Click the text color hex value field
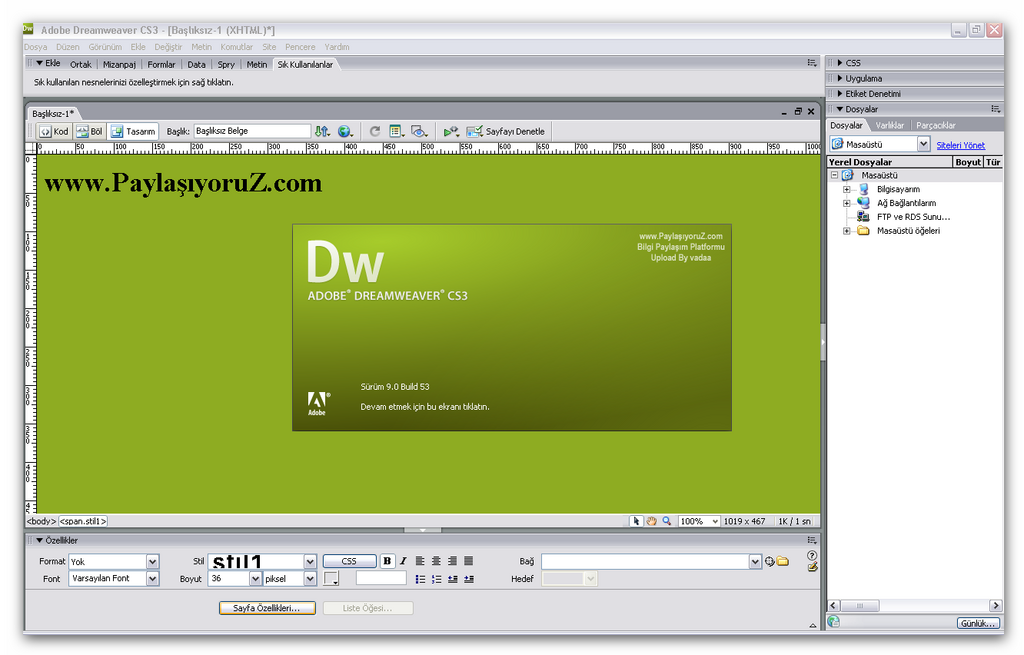This screenshot has width=1024, height=655. tap(381, 579)
